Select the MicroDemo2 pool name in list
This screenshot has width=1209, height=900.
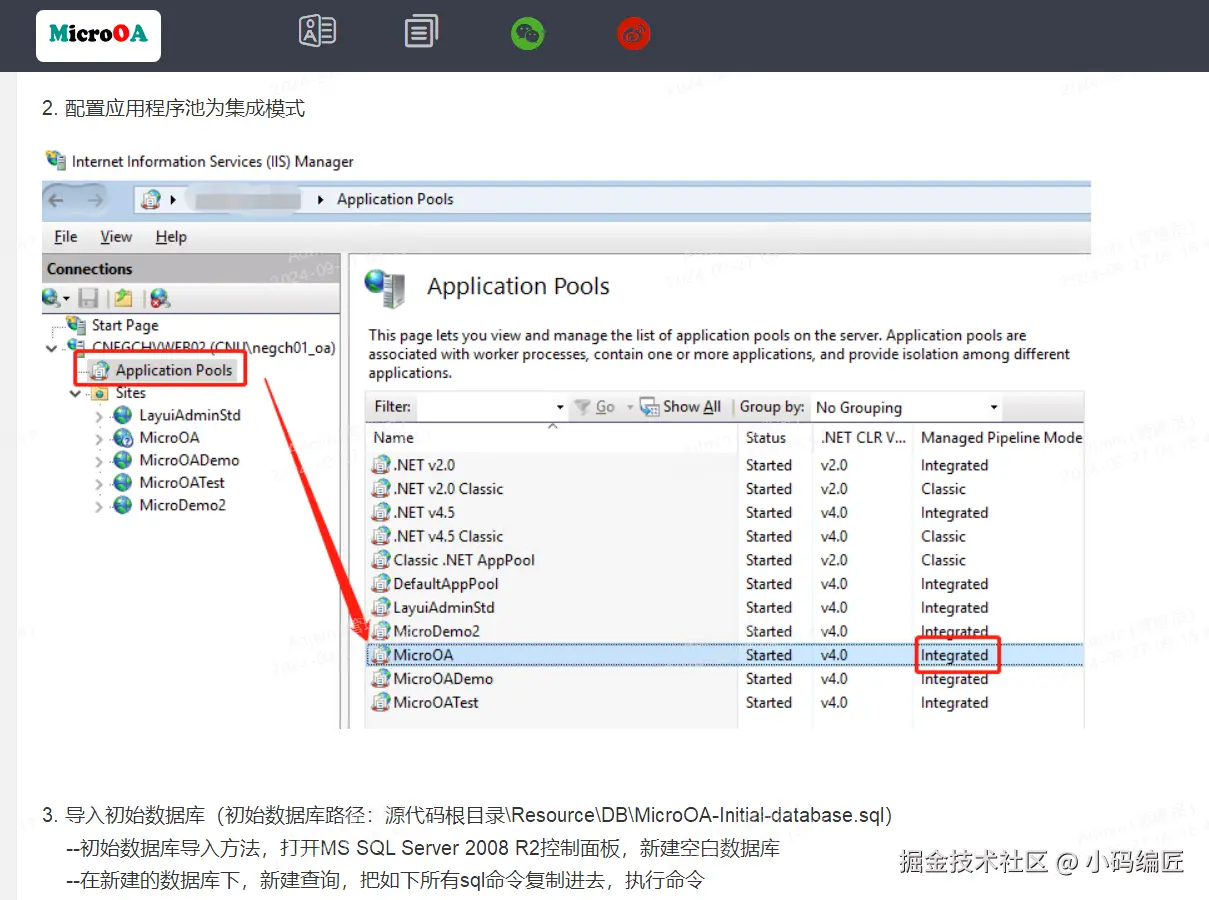(x=436, y=631)
